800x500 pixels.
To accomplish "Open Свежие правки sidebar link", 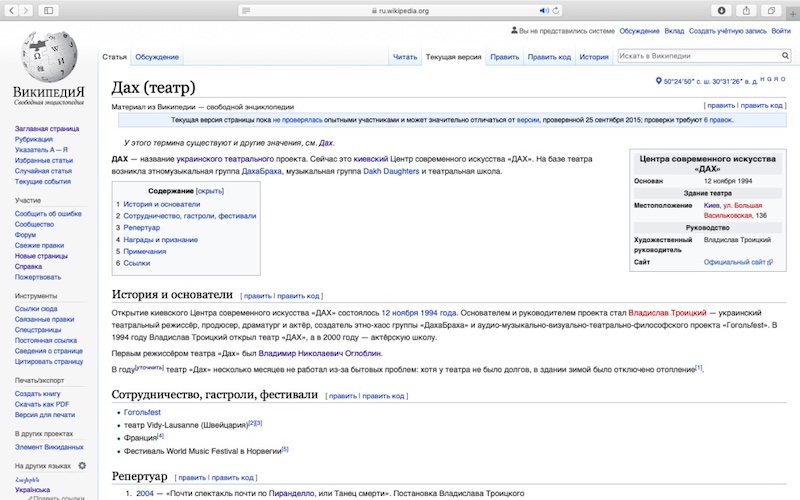I will 39,245.
